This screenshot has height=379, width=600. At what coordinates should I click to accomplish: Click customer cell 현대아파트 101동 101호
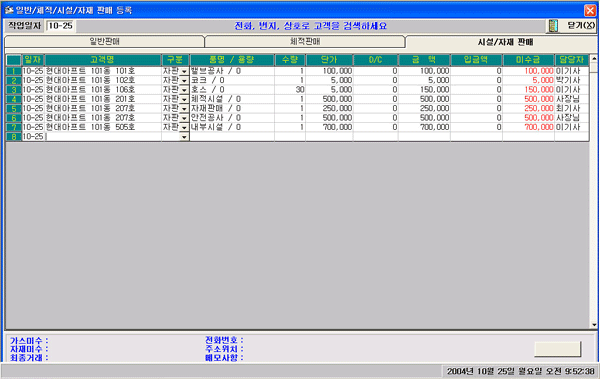click(x=103, y=71)
